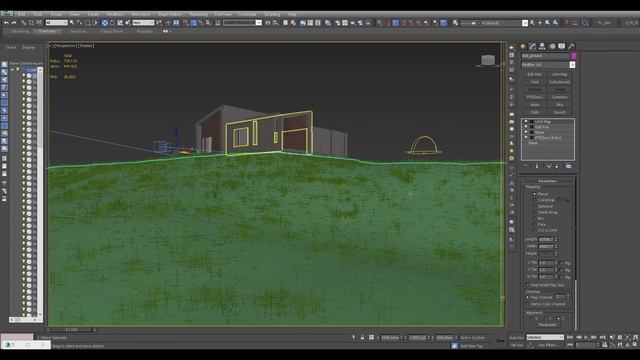Click the time slider at bottom of viewport
Viewport: 640px width, 360px height.
(71, 330)
